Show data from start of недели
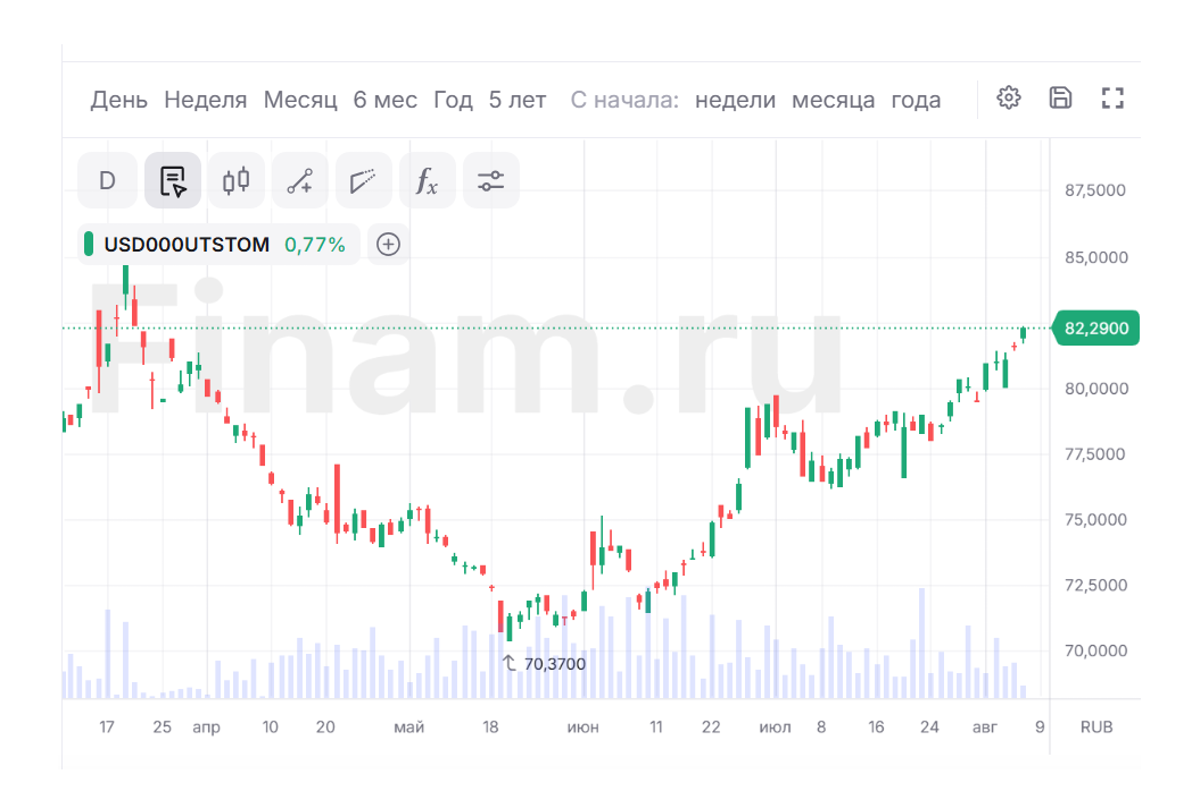The width and height of the screenshot is (1200, 800). pyautogui.click(x=735, y=100)
